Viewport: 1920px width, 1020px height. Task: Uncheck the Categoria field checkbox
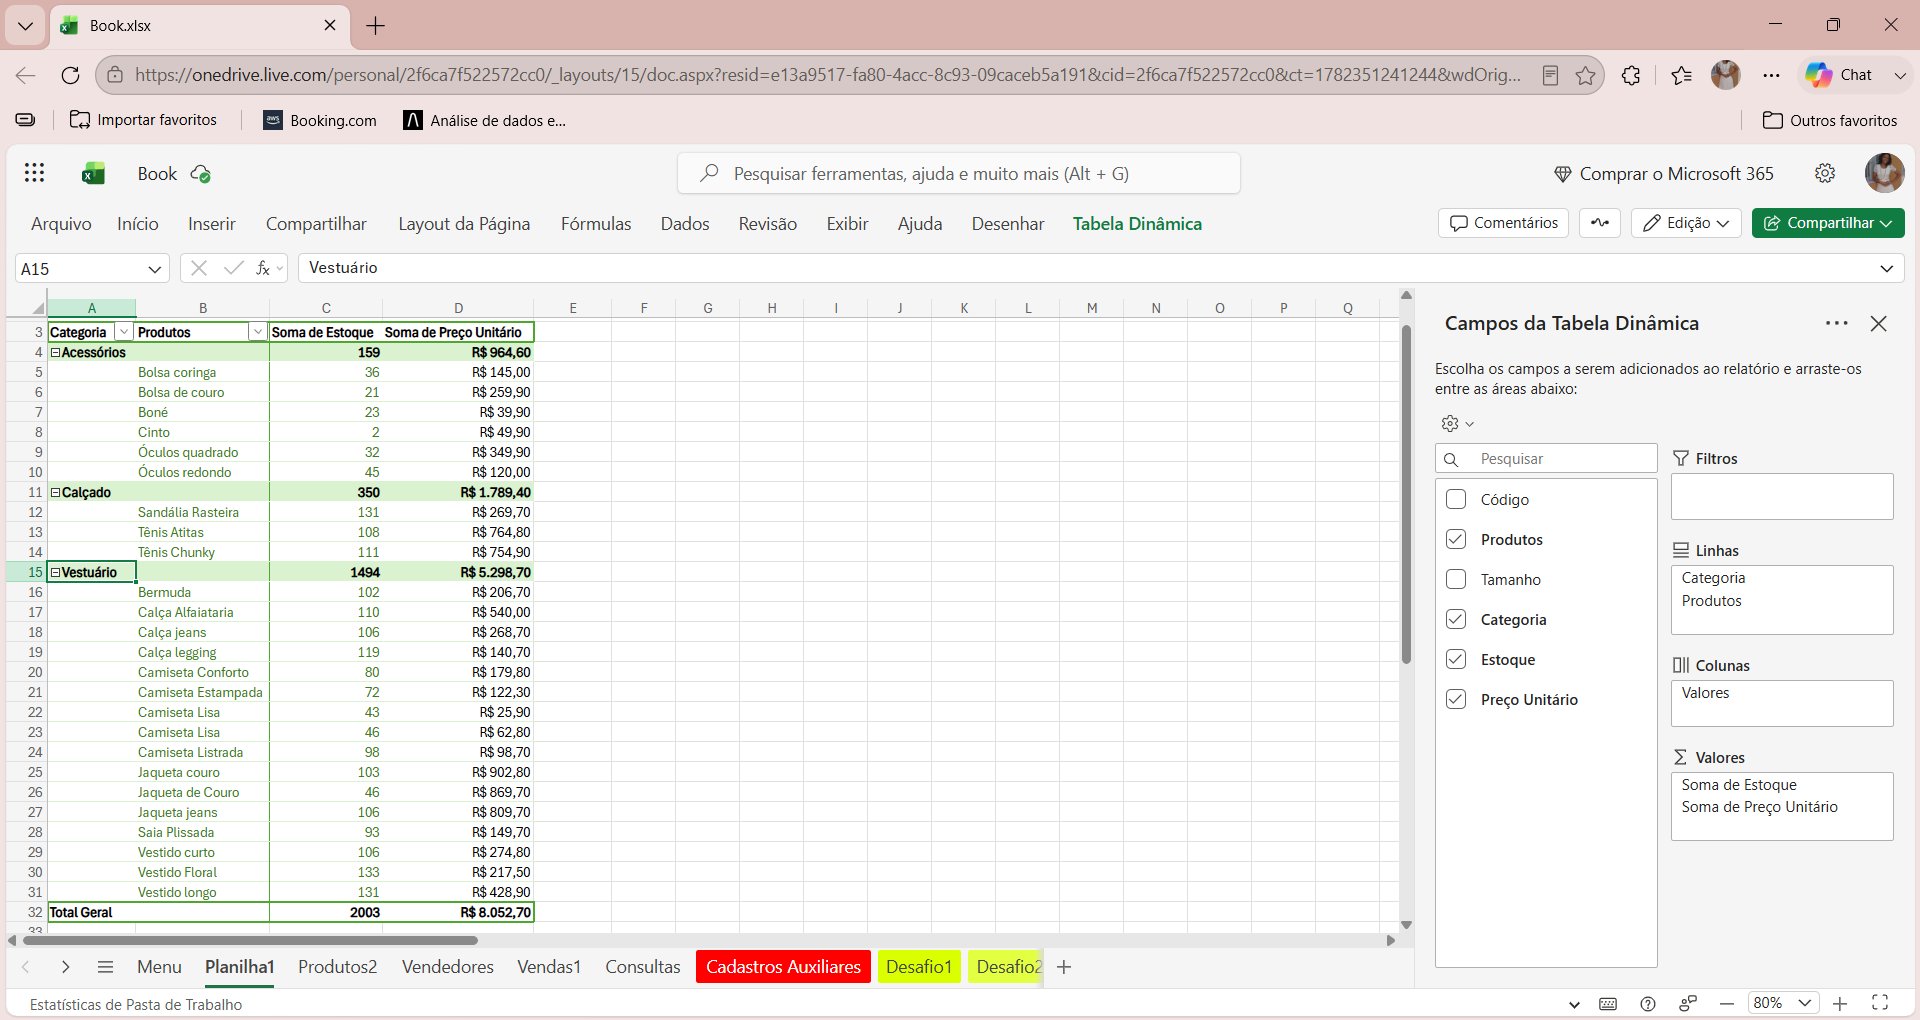coord(1456,619)
